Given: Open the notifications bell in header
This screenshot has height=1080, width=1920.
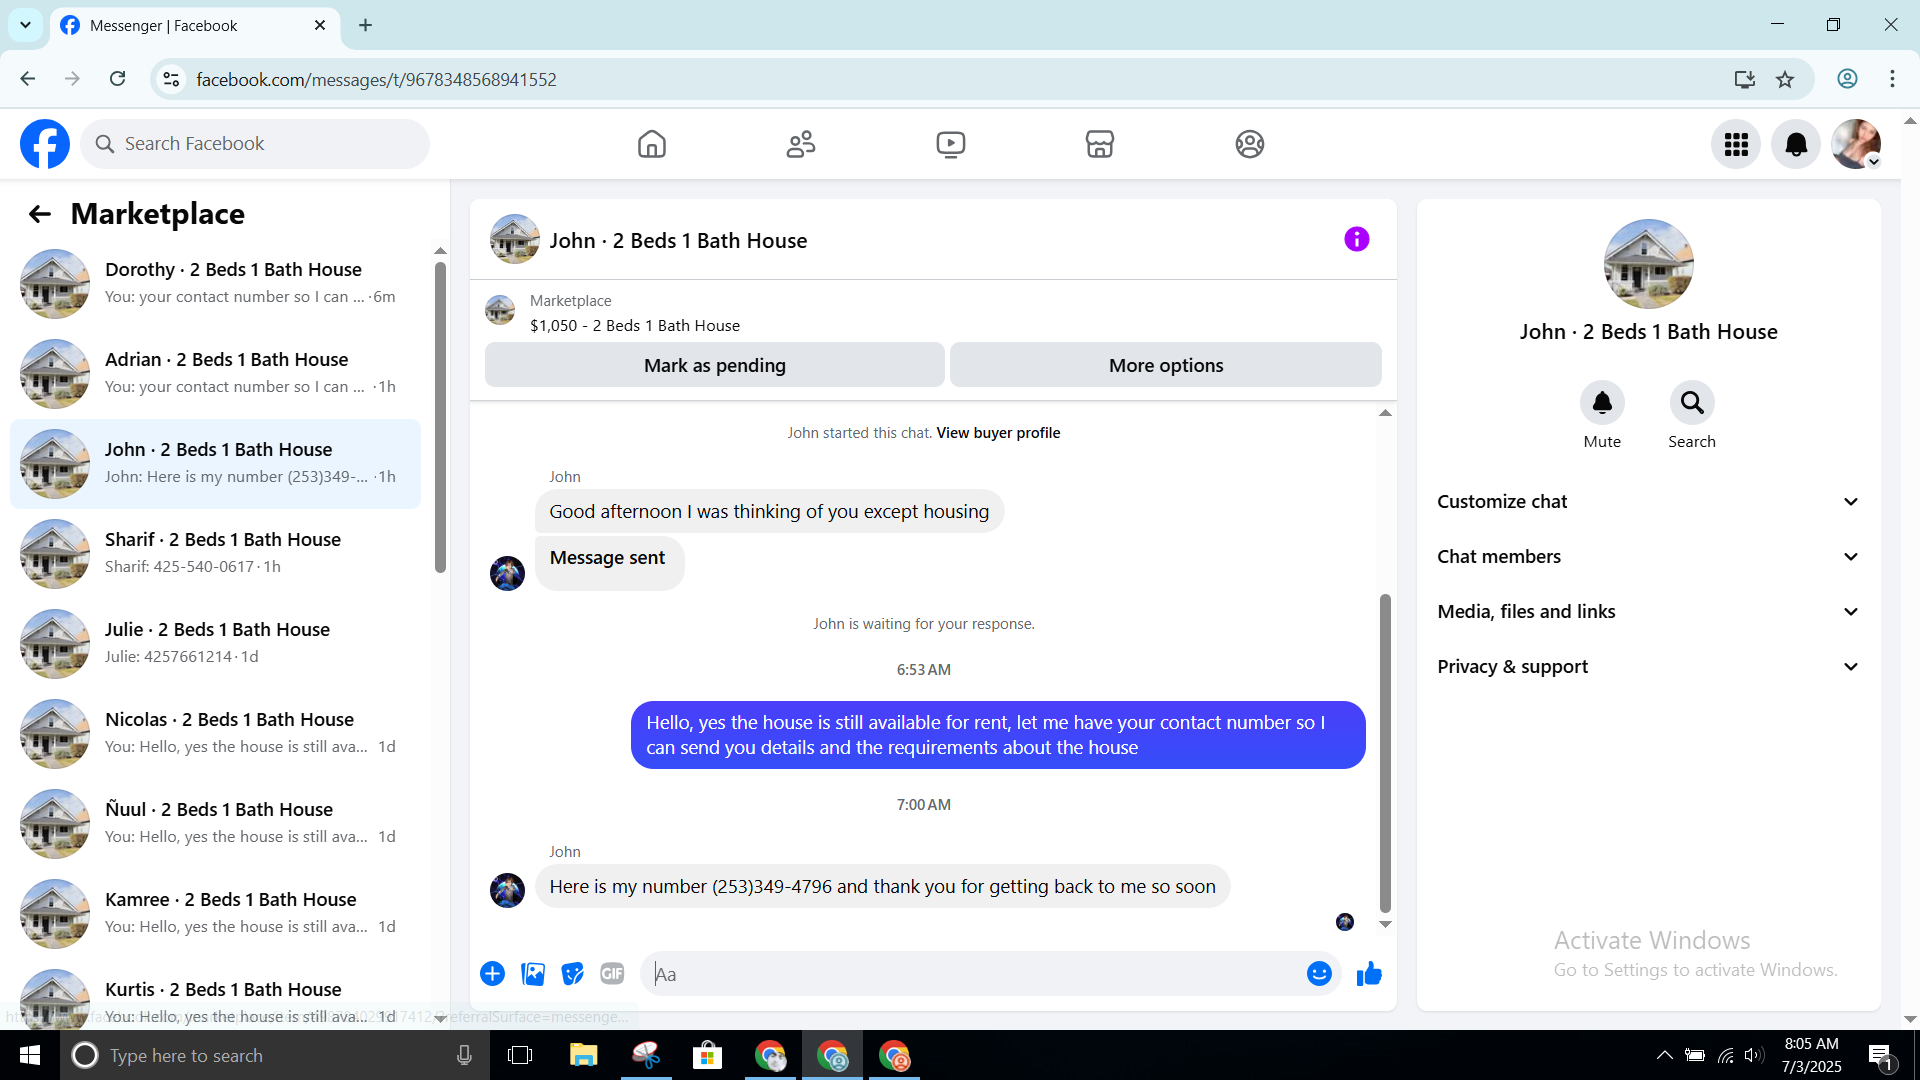Looking at the screenshot, I should (1796, 144).
